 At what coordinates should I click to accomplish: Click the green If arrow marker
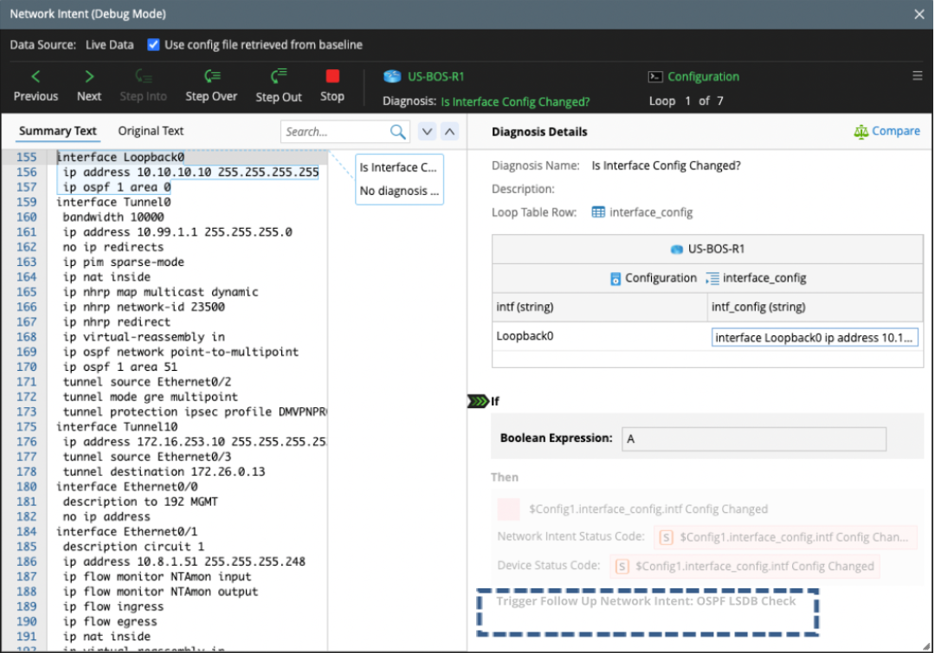click(478, 402)
